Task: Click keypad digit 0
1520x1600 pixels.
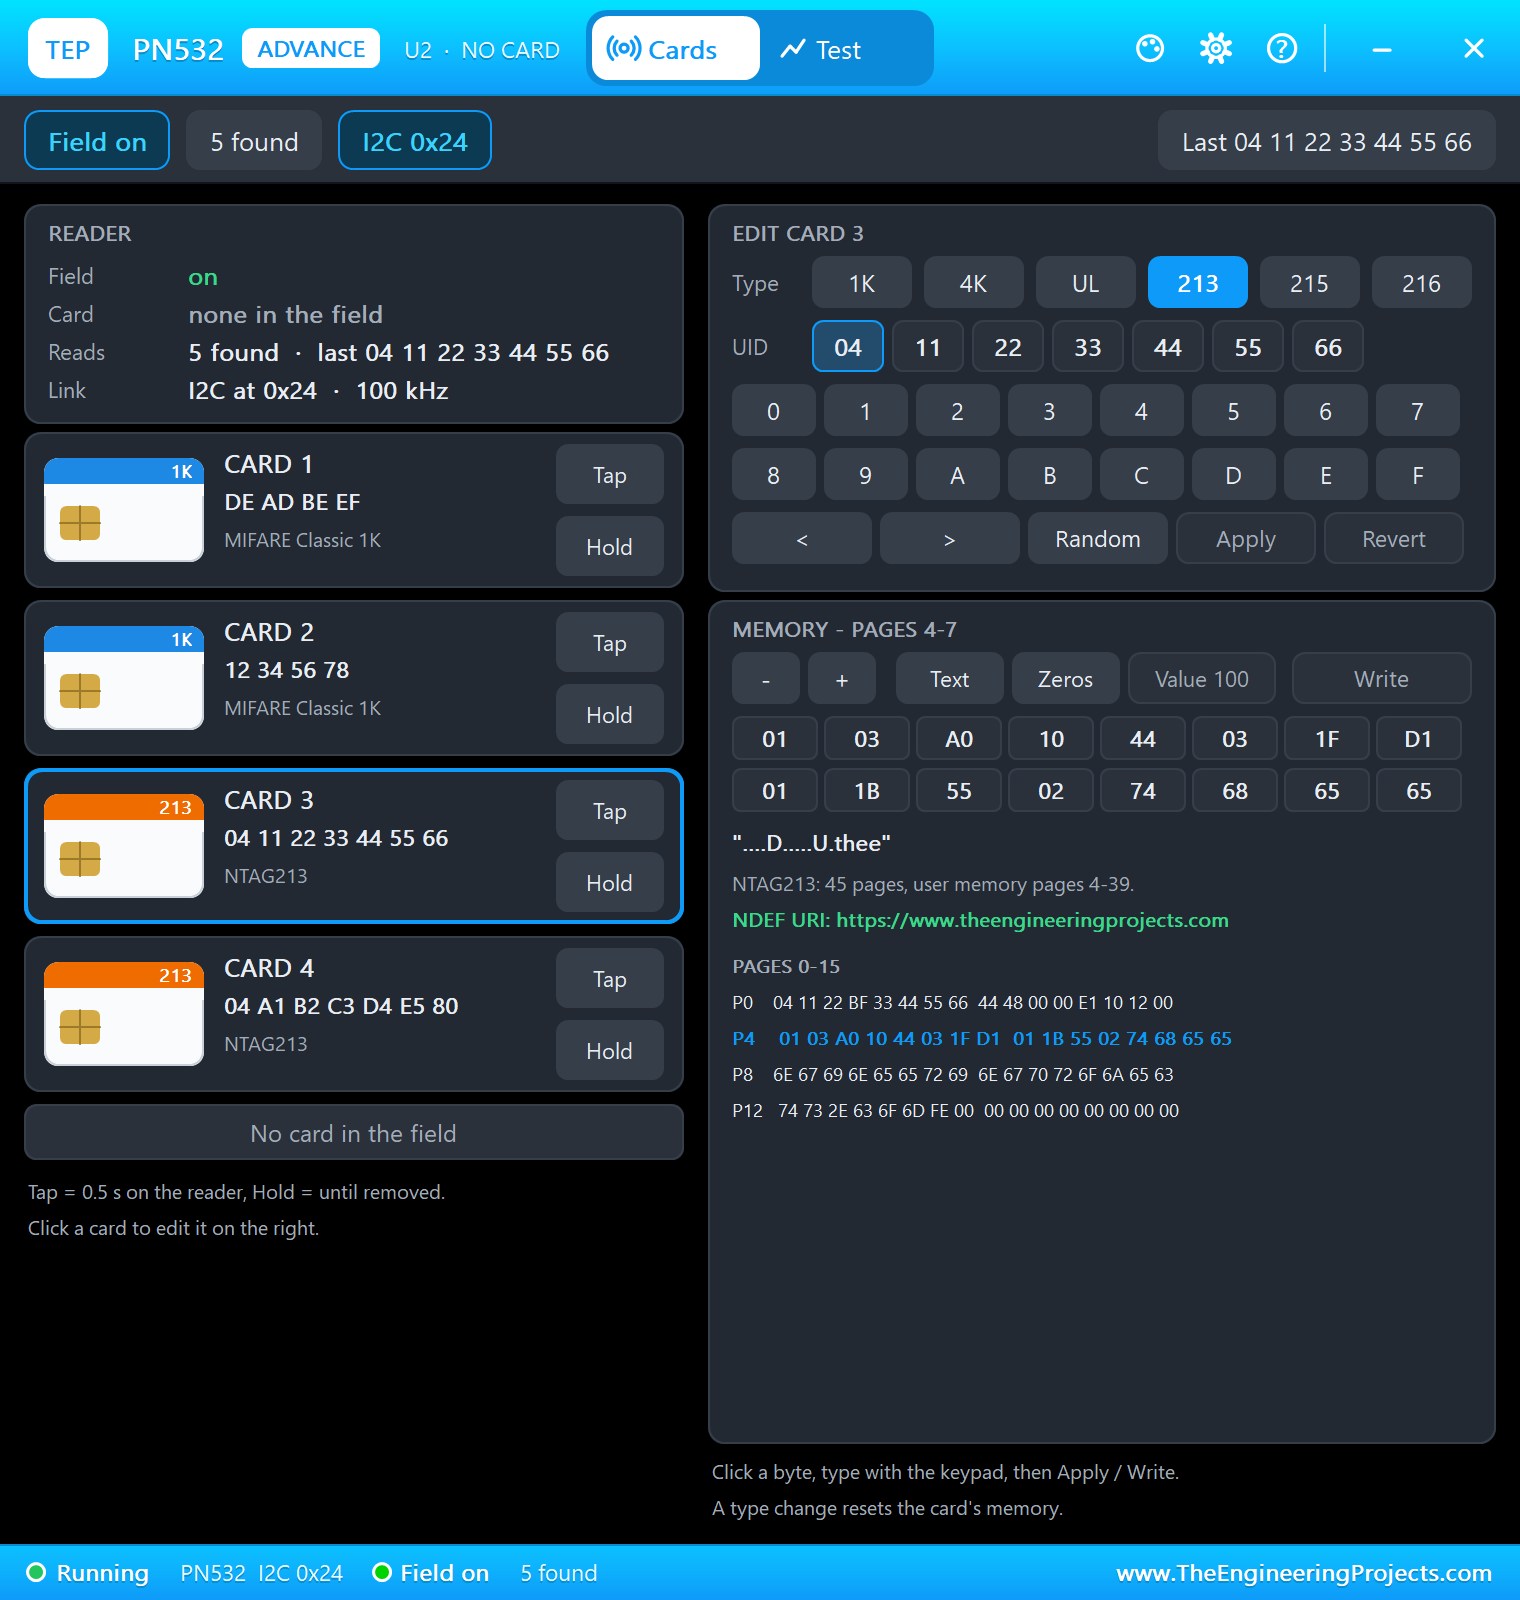Action: tap(774, 410)
